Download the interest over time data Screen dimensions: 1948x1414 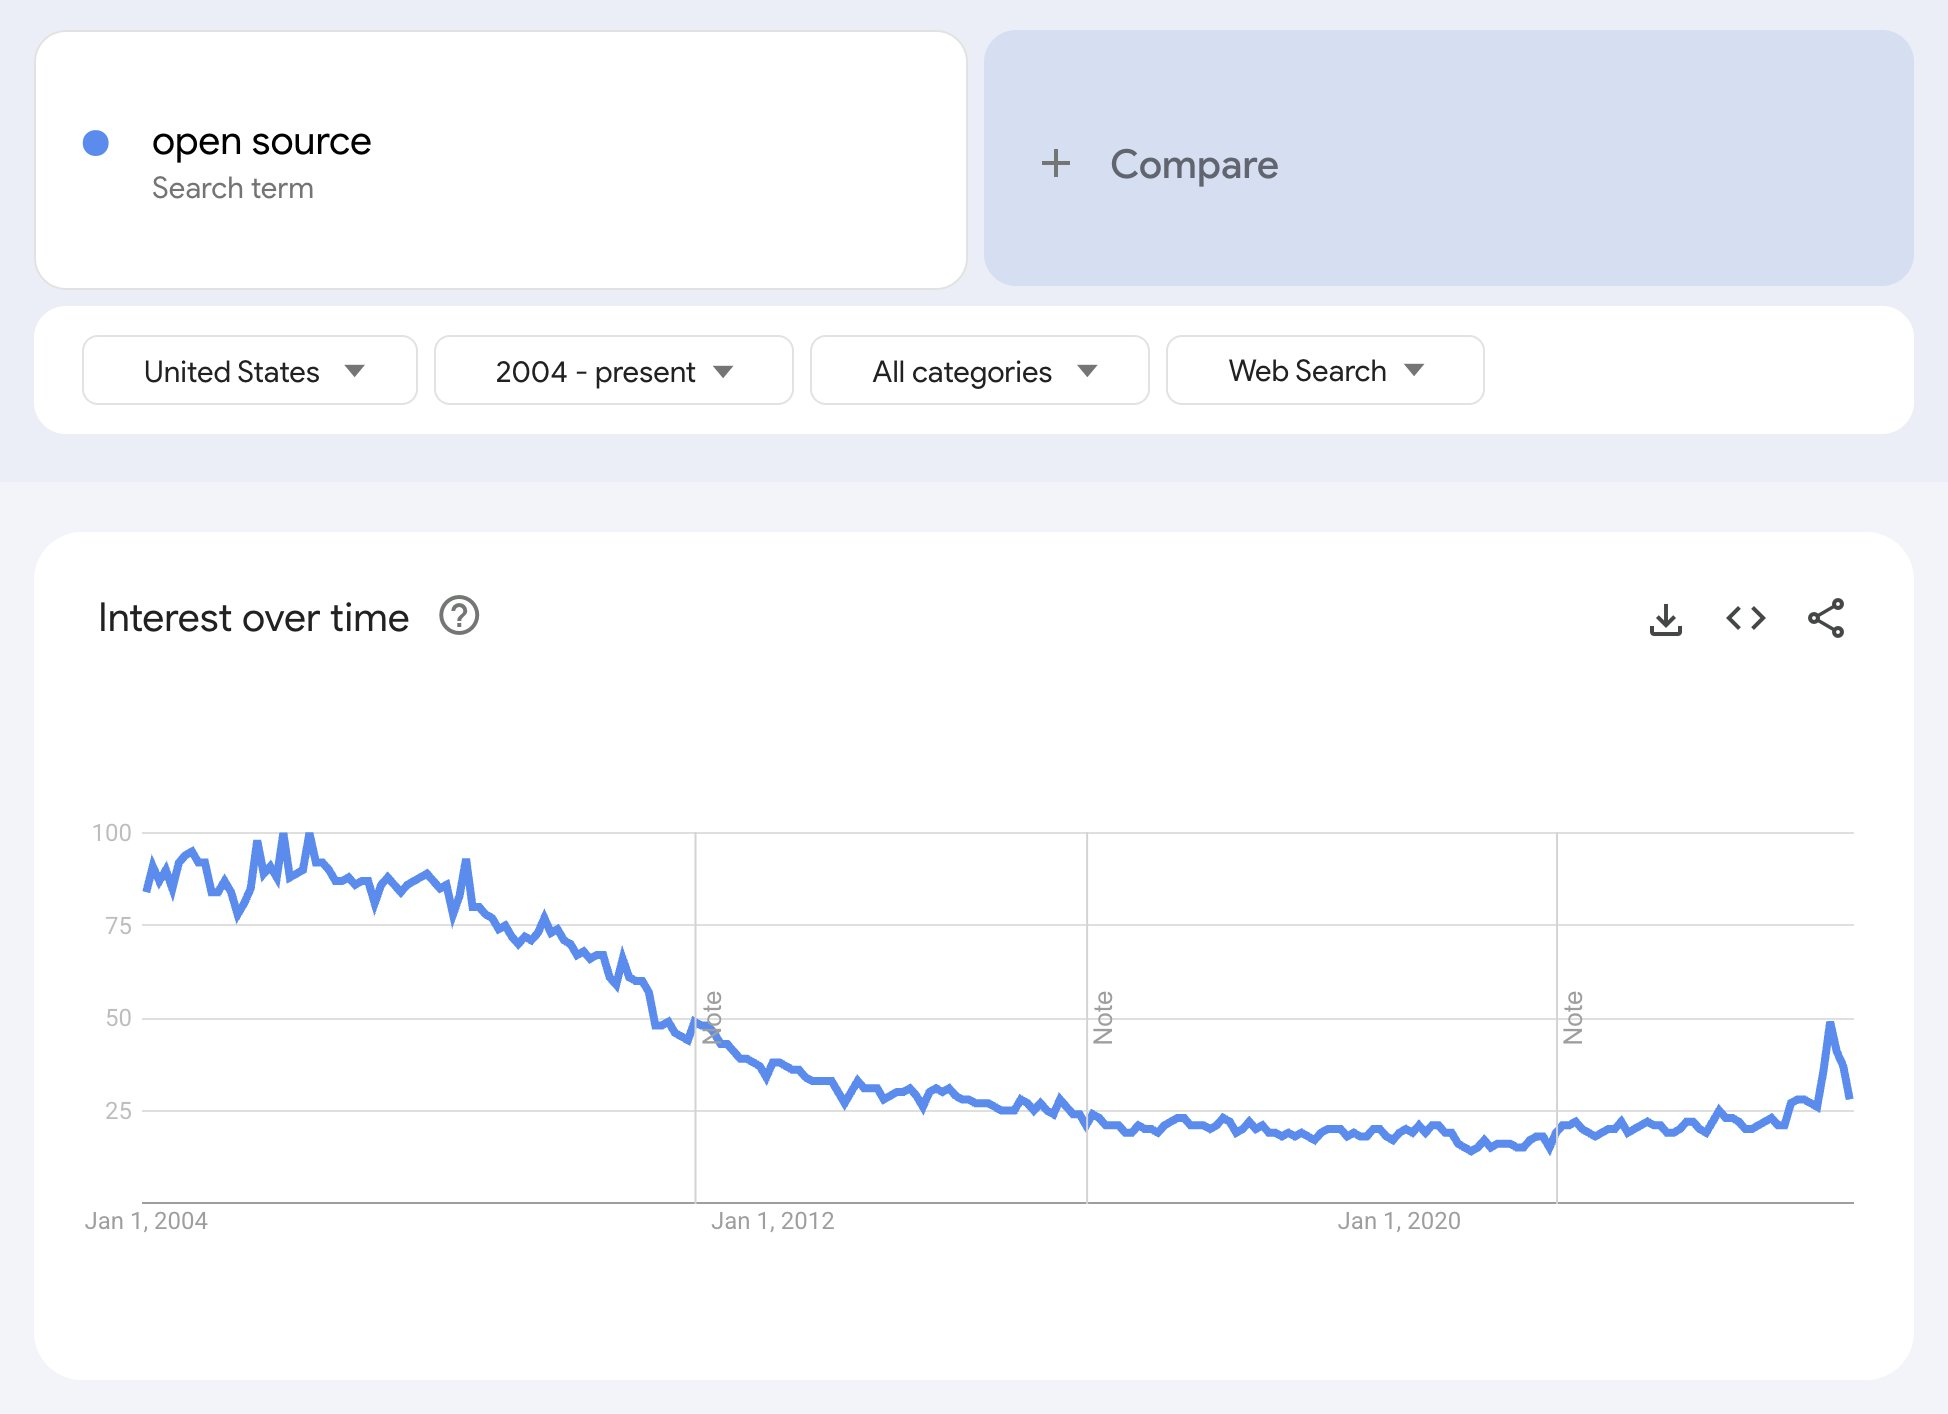[1665, 619]
